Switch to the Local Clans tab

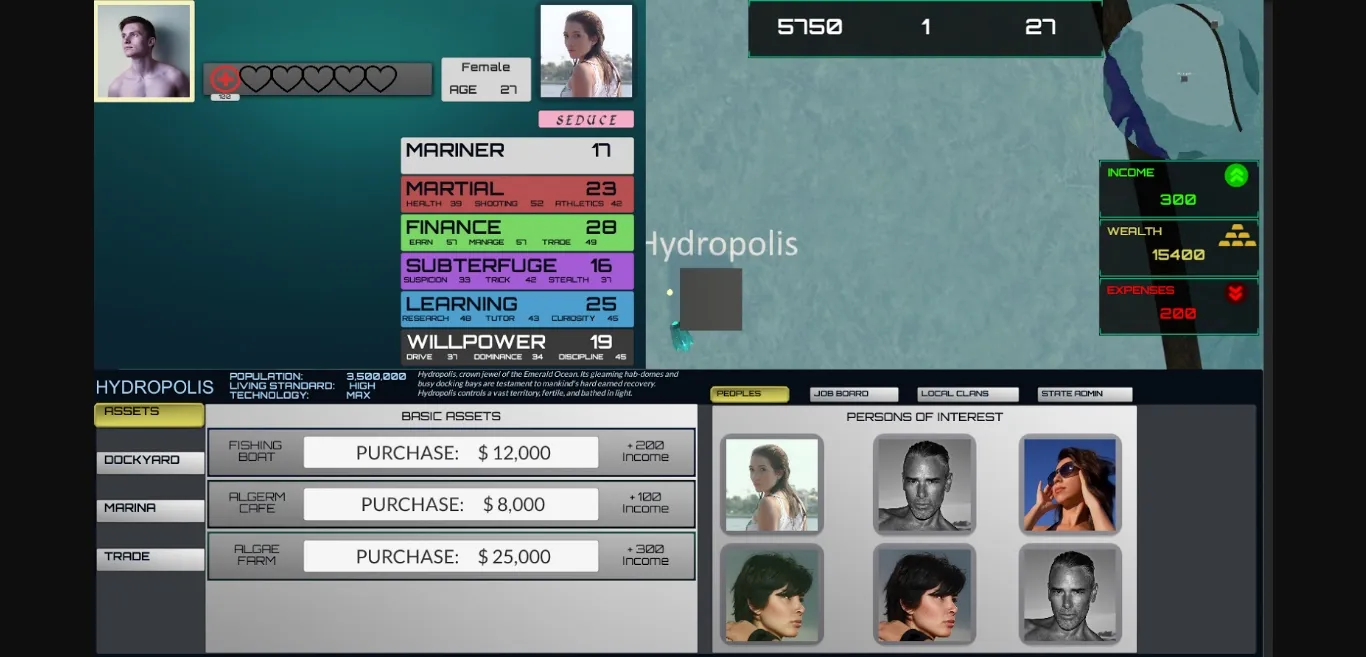click(967, 394)
